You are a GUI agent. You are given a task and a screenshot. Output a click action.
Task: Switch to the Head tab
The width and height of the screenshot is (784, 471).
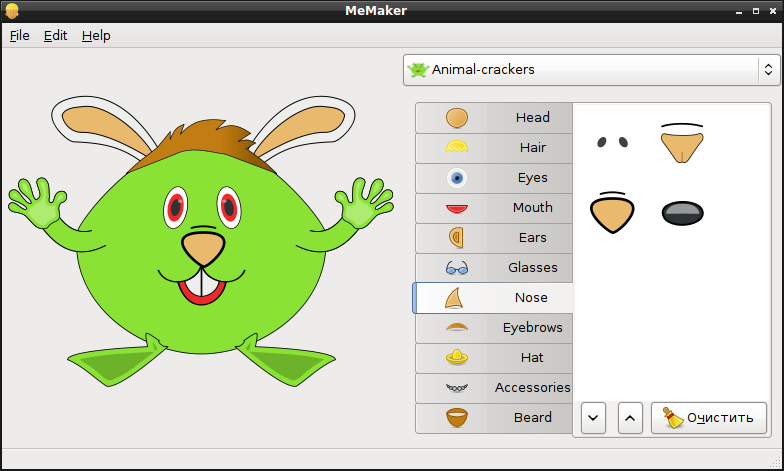coord(494,118)
